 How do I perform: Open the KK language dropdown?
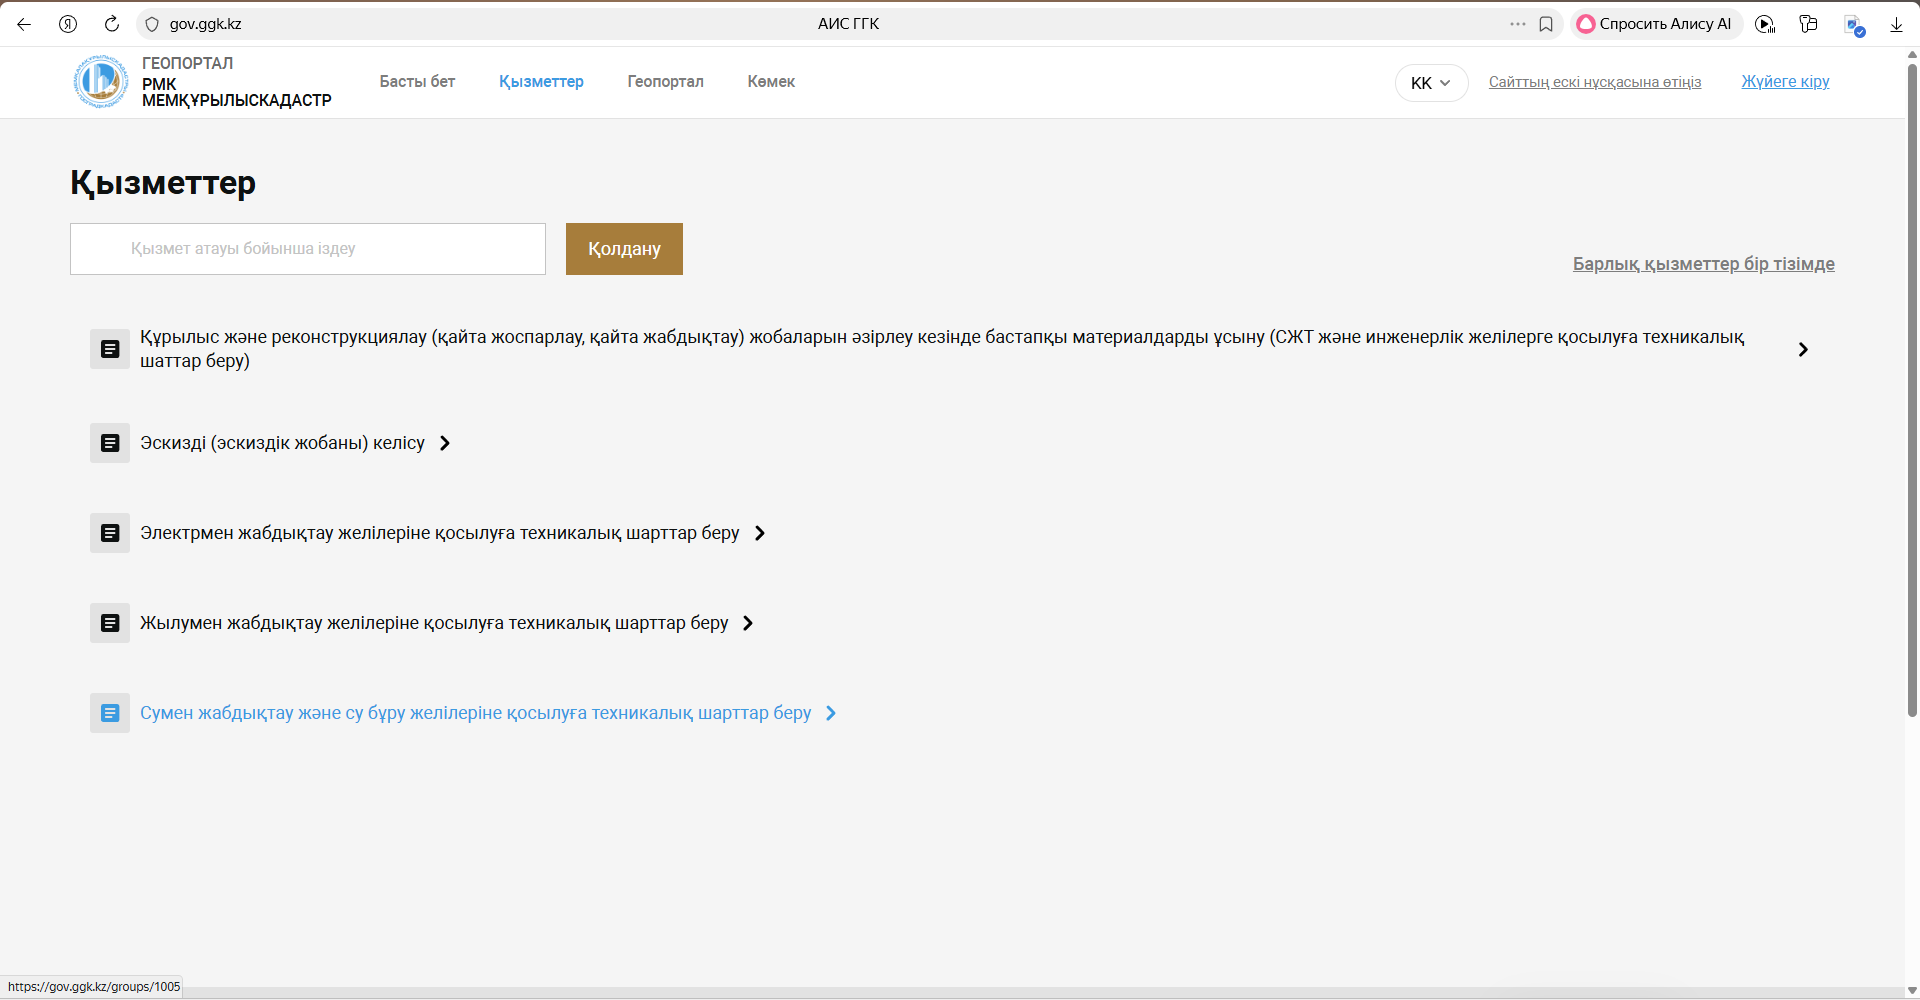tap(1431, 83)
